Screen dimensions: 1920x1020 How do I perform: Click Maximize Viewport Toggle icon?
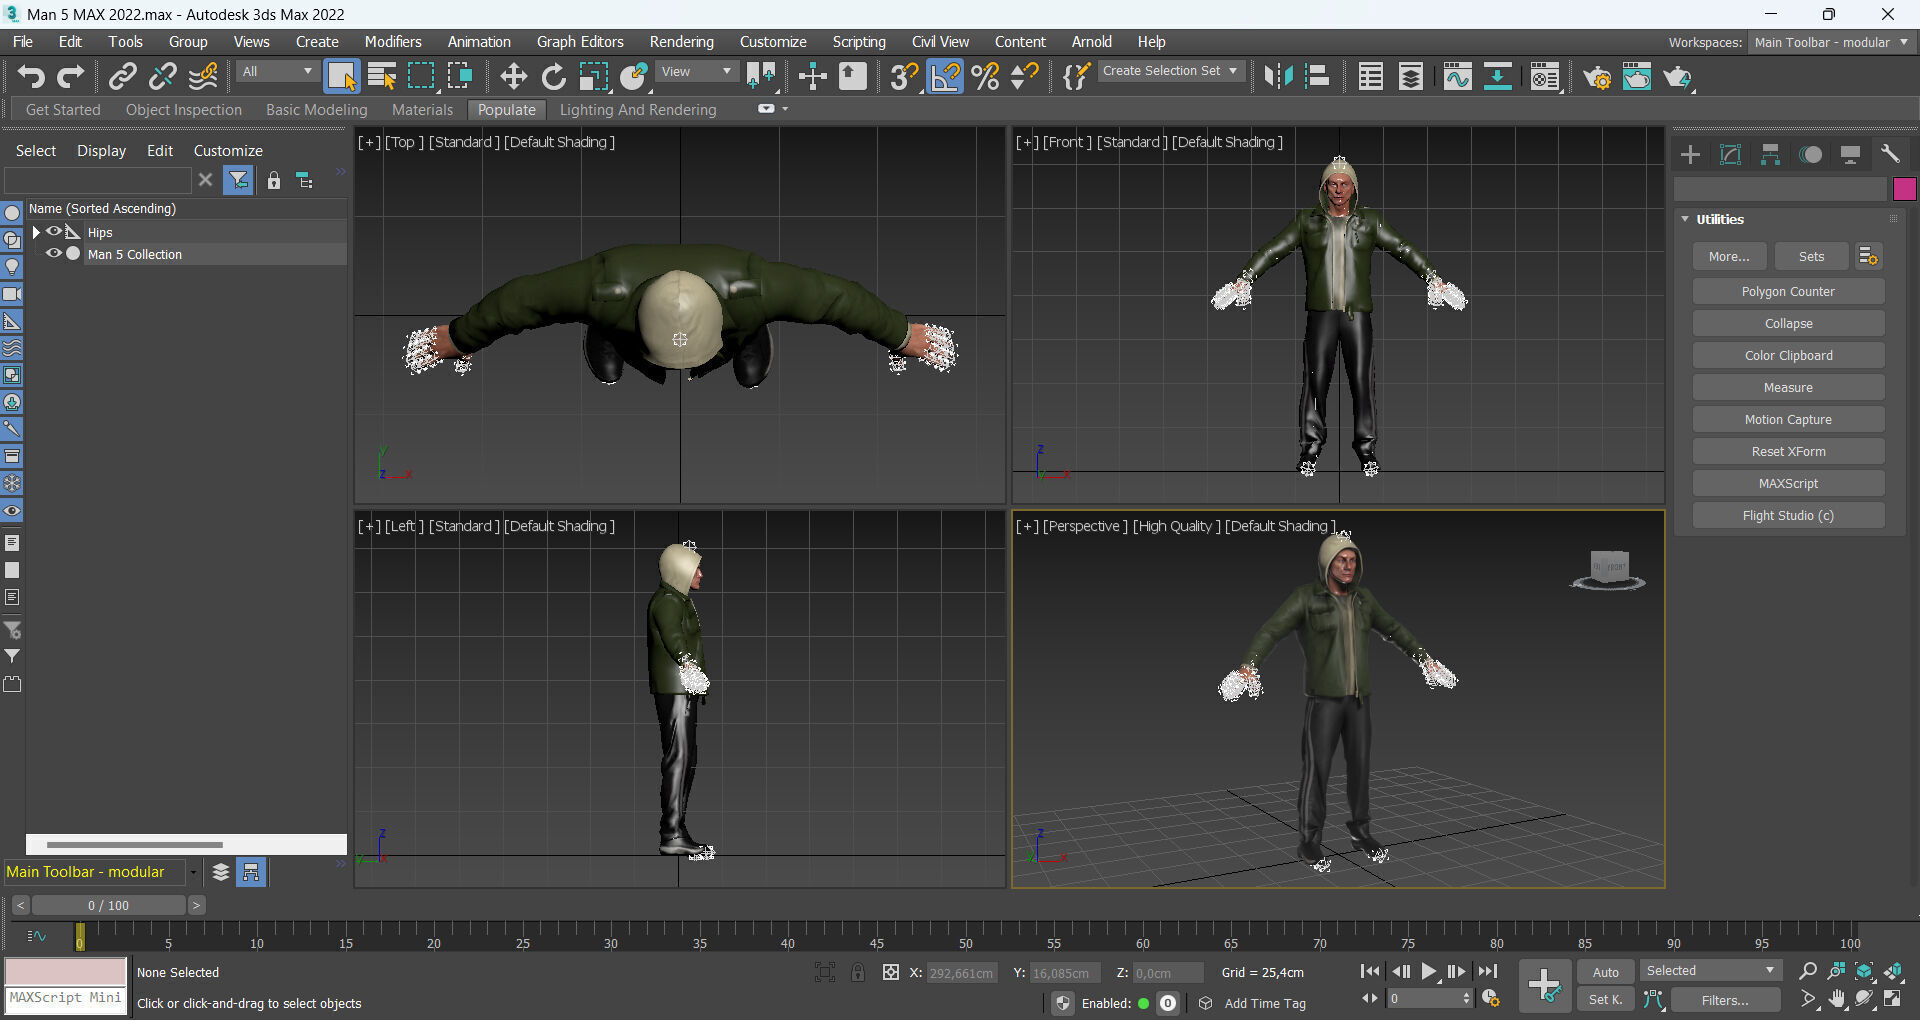pyautogui.click(x=1893, y=999)
